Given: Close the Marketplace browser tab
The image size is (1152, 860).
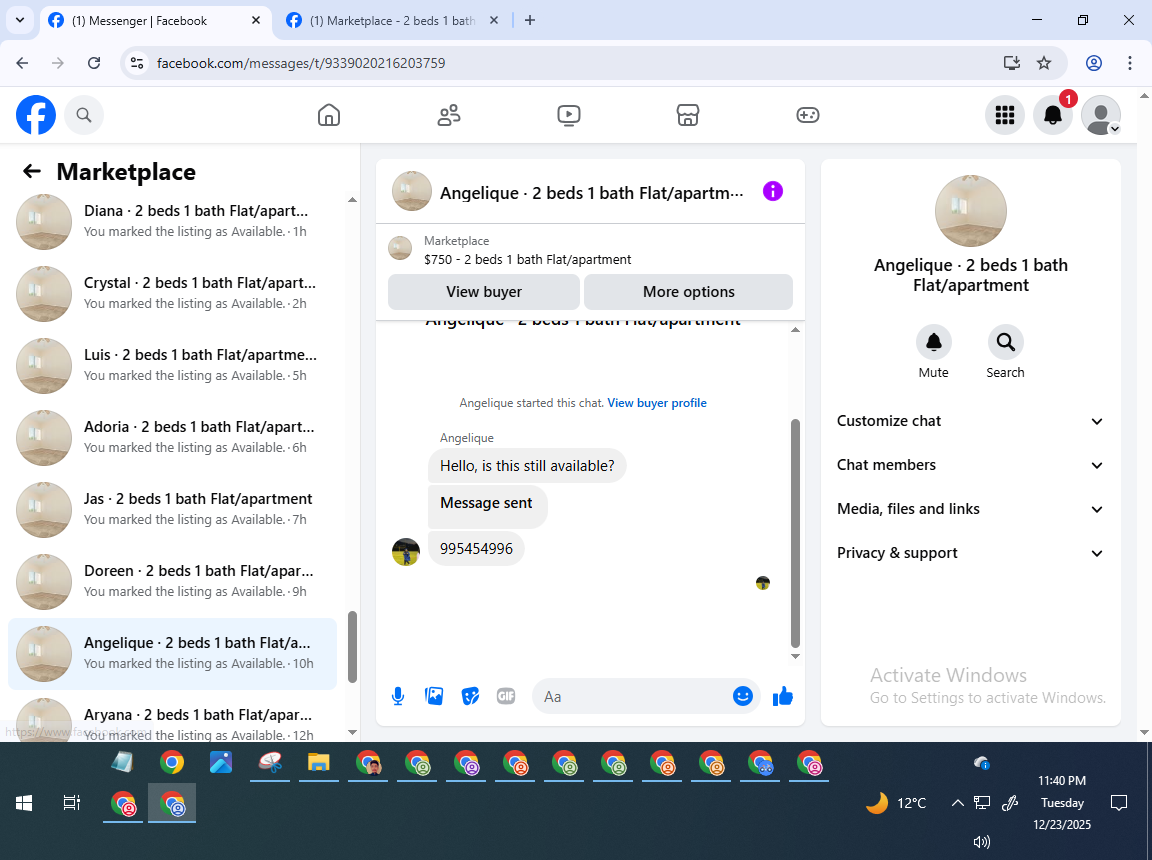Looking at the screenshot, I should point(494,21).
